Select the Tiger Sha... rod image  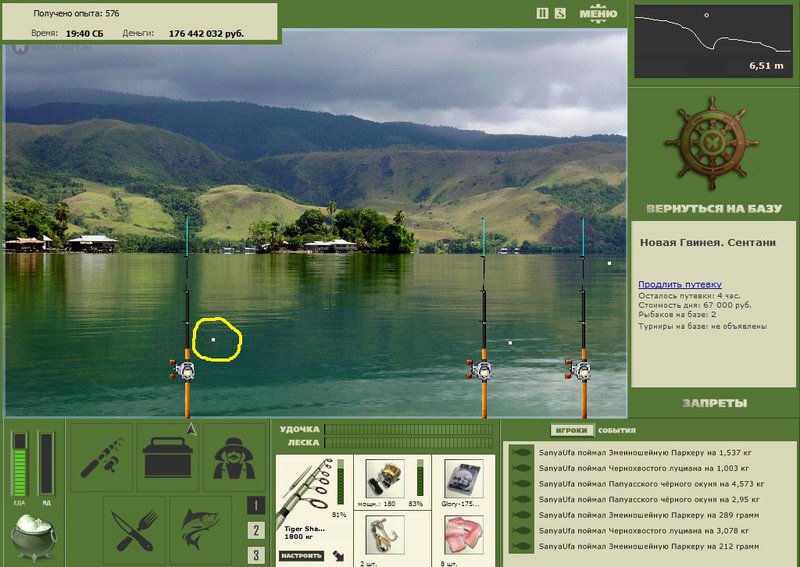click(x=305, y=490)
